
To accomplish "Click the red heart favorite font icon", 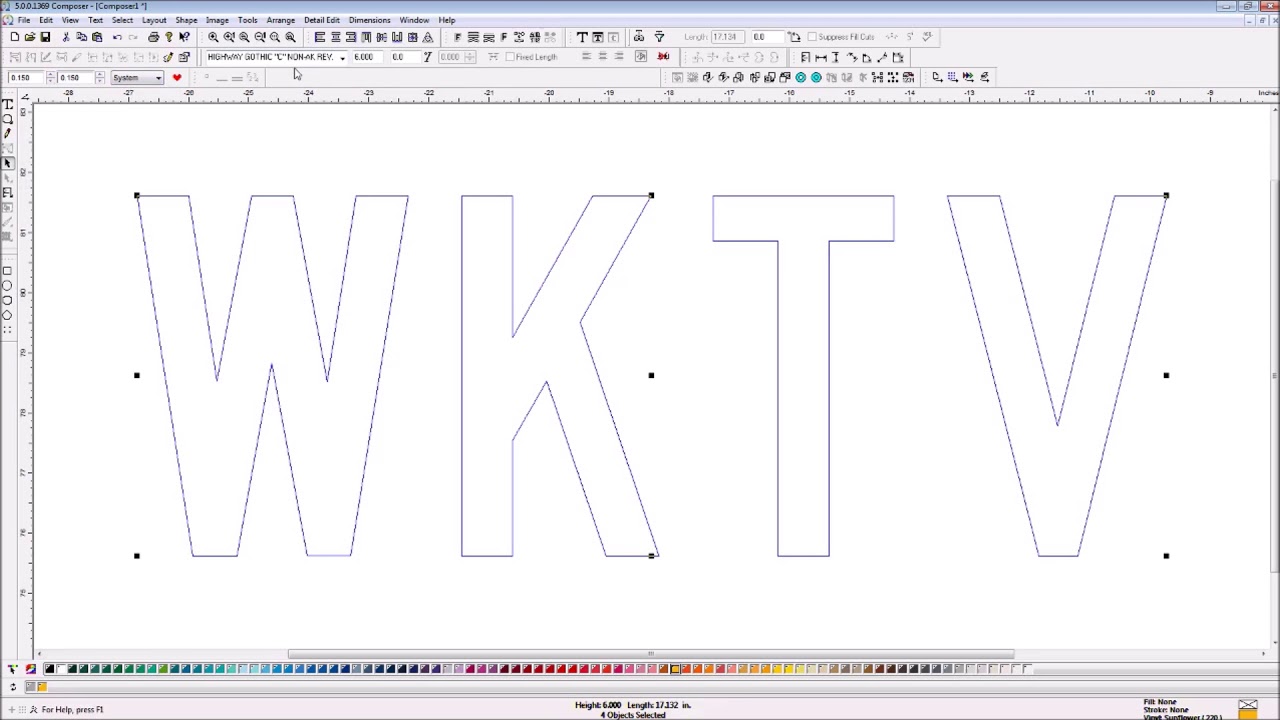I will tap(177, 77).
